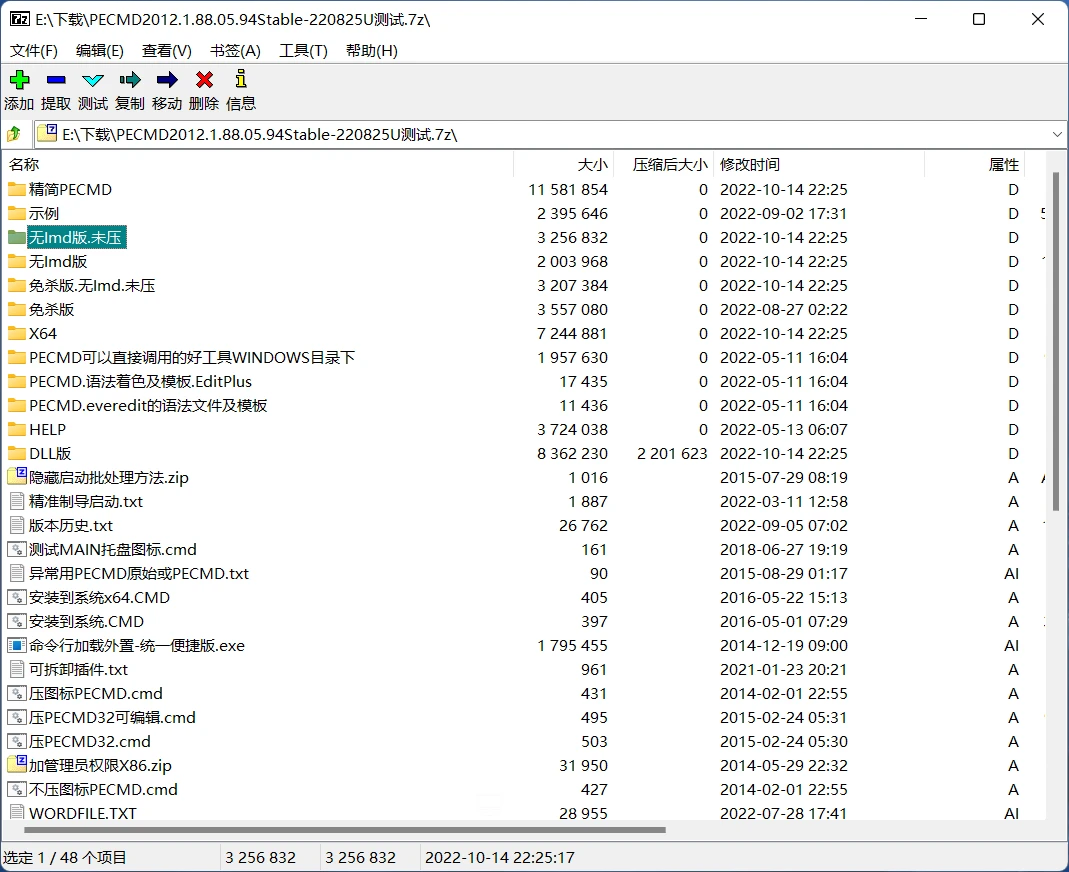This screenshot has height=872, width=1069.
Task: Select 可拆卸插件.txt file name
Action: click(x=78, y=669)
